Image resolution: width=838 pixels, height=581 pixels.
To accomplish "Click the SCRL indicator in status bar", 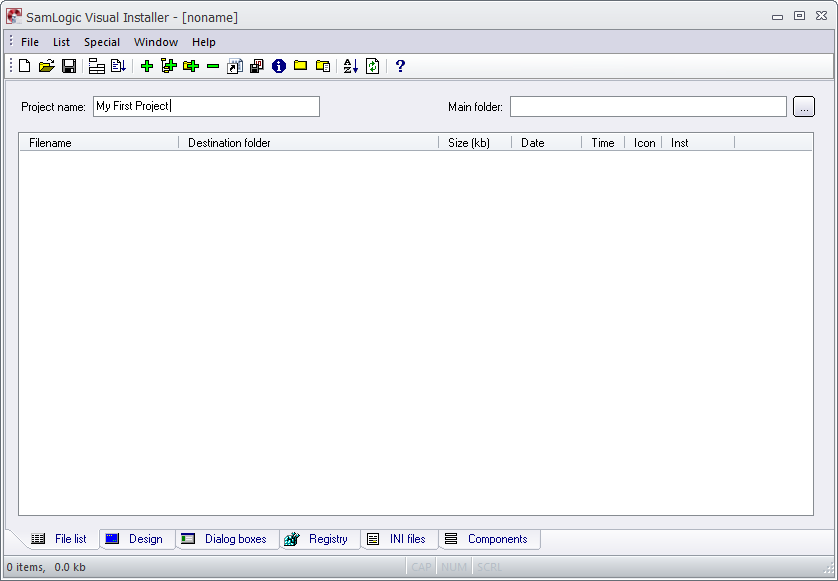I will tap(489, 567).
